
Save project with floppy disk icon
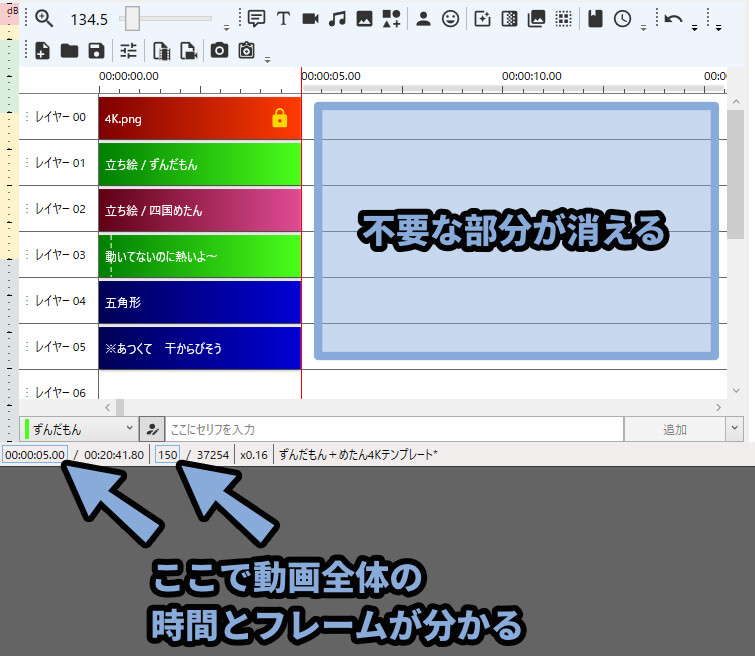coord(96,51)
